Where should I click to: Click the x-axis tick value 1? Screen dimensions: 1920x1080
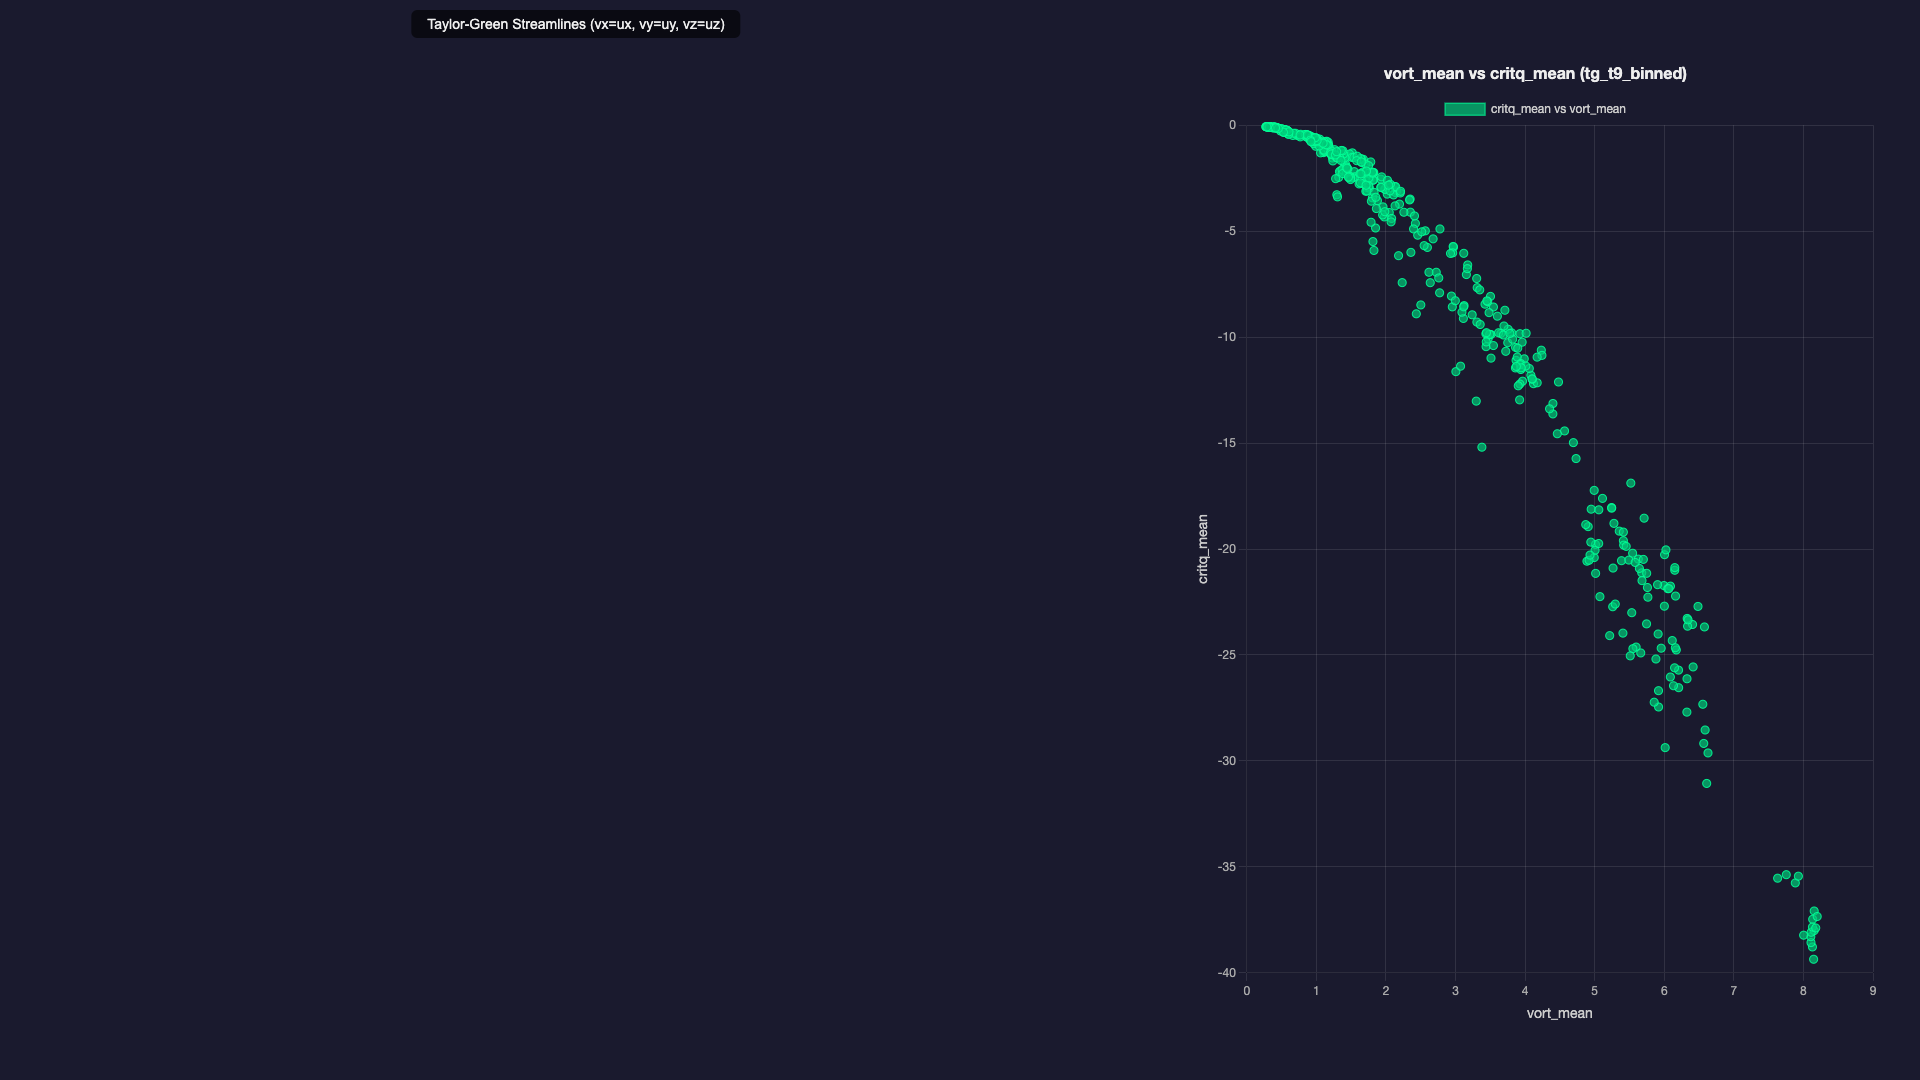[x=1316, y=991]
